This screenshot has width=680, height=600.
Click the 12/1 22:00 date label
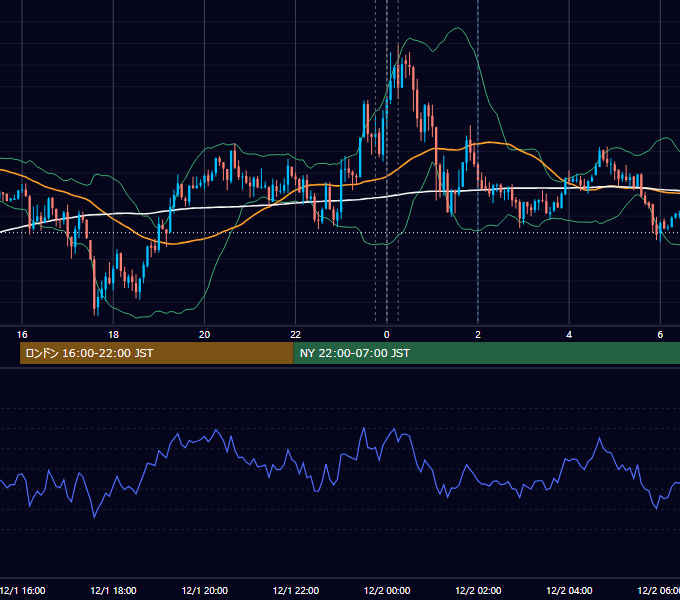pyautogui.click(x=296, y=591)
